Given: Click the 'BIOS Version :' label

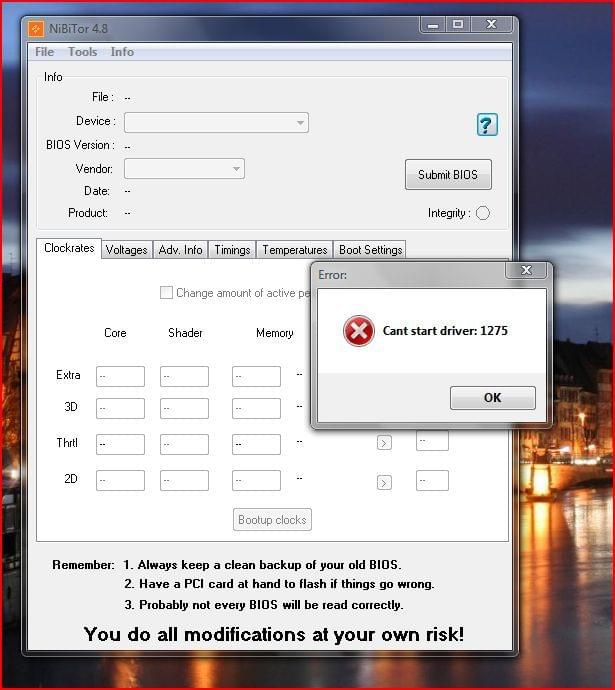Looking at the screenshot, I should (x=81, y=145).
